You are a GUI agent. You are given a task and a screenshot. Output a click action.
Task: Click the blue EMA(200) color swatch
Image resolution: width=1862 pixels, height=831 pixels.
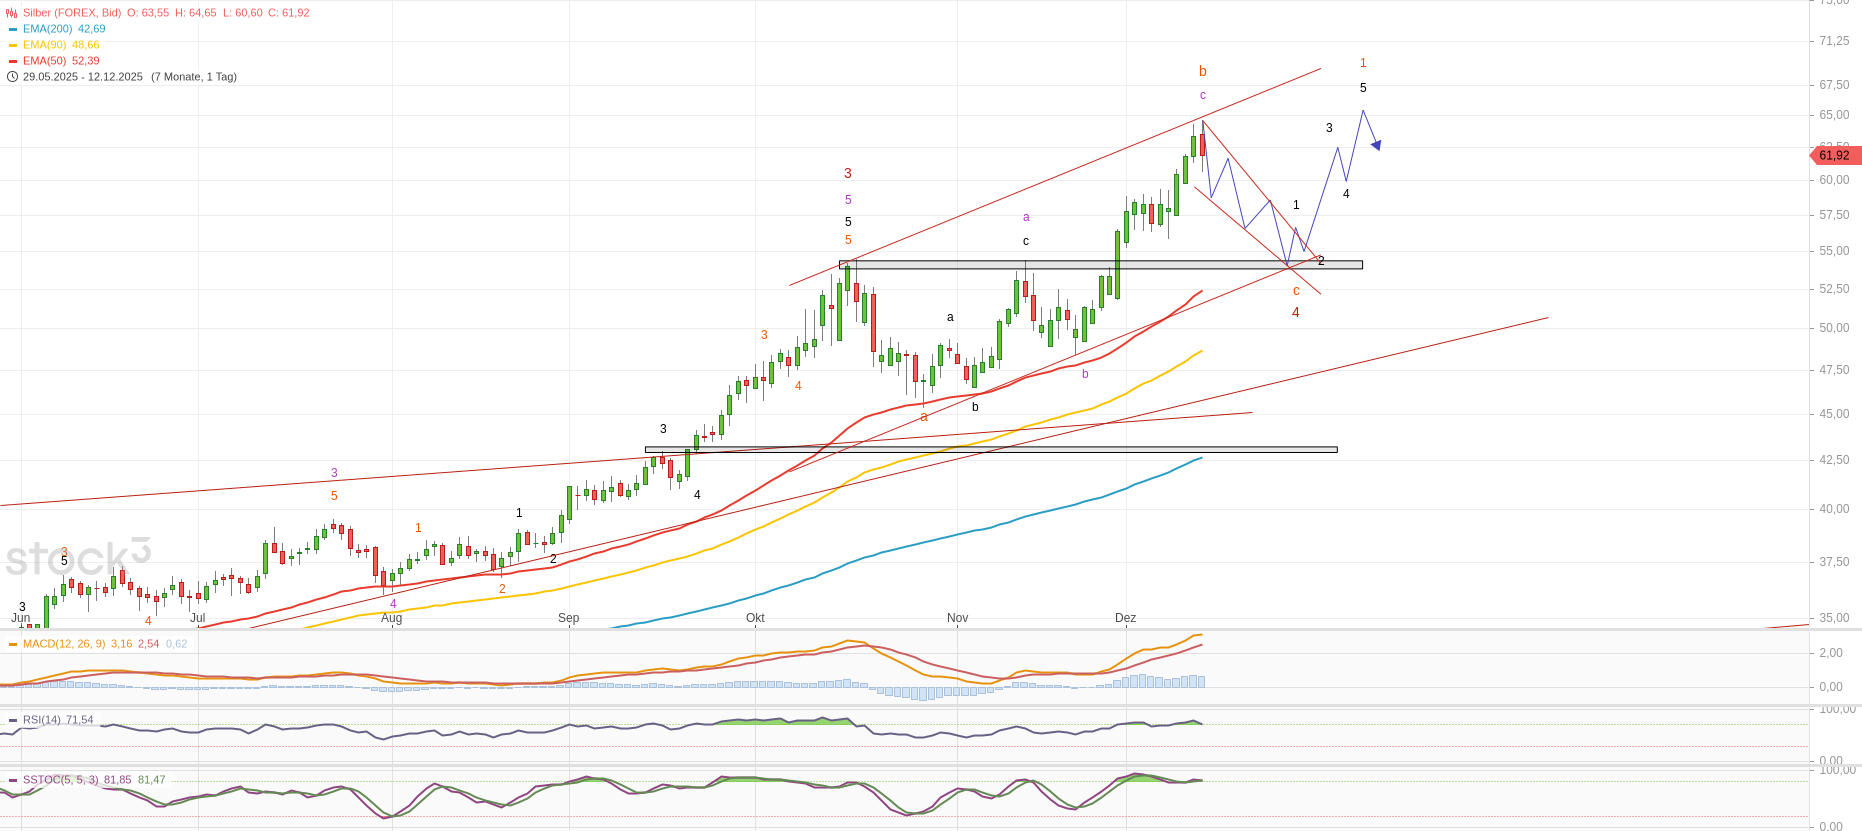(13, 29)
